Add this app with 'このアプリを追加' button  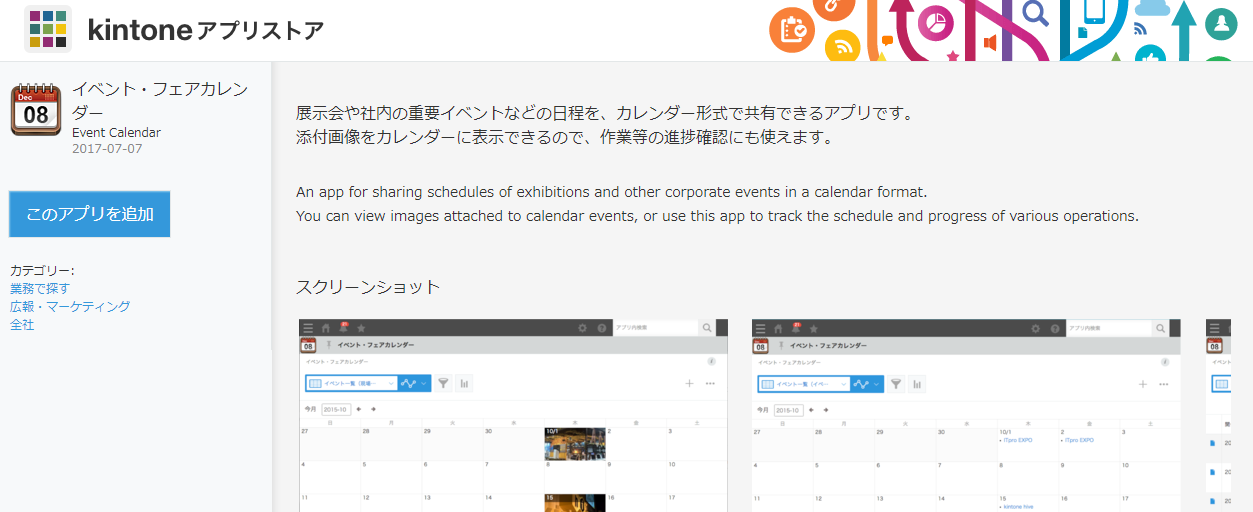click(90, 214)
